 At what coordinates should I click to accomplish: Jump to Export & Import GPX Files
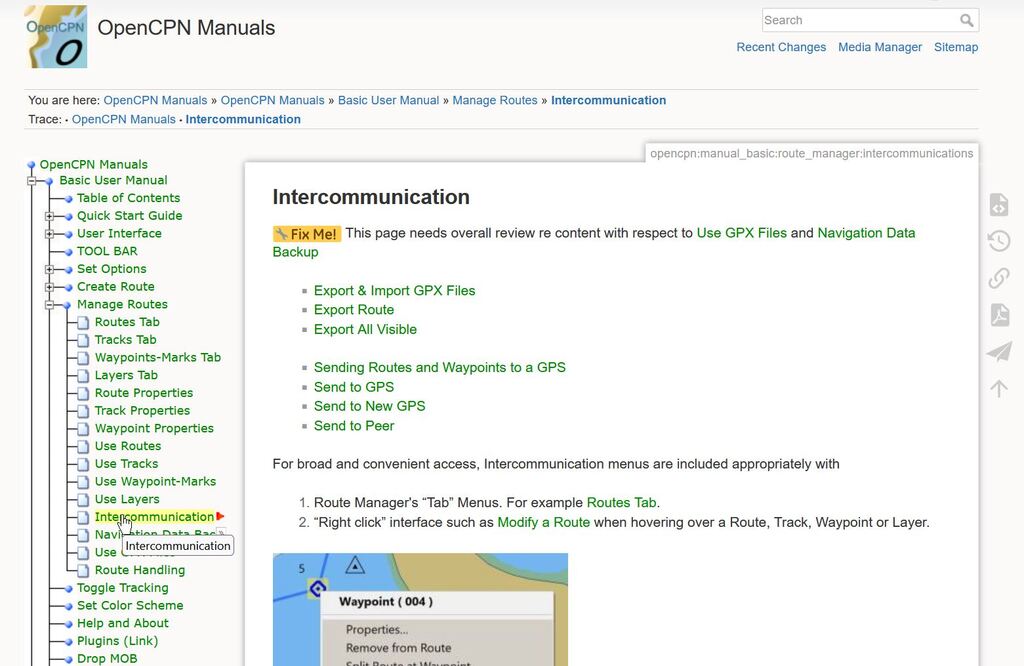(x=394, y=291)
